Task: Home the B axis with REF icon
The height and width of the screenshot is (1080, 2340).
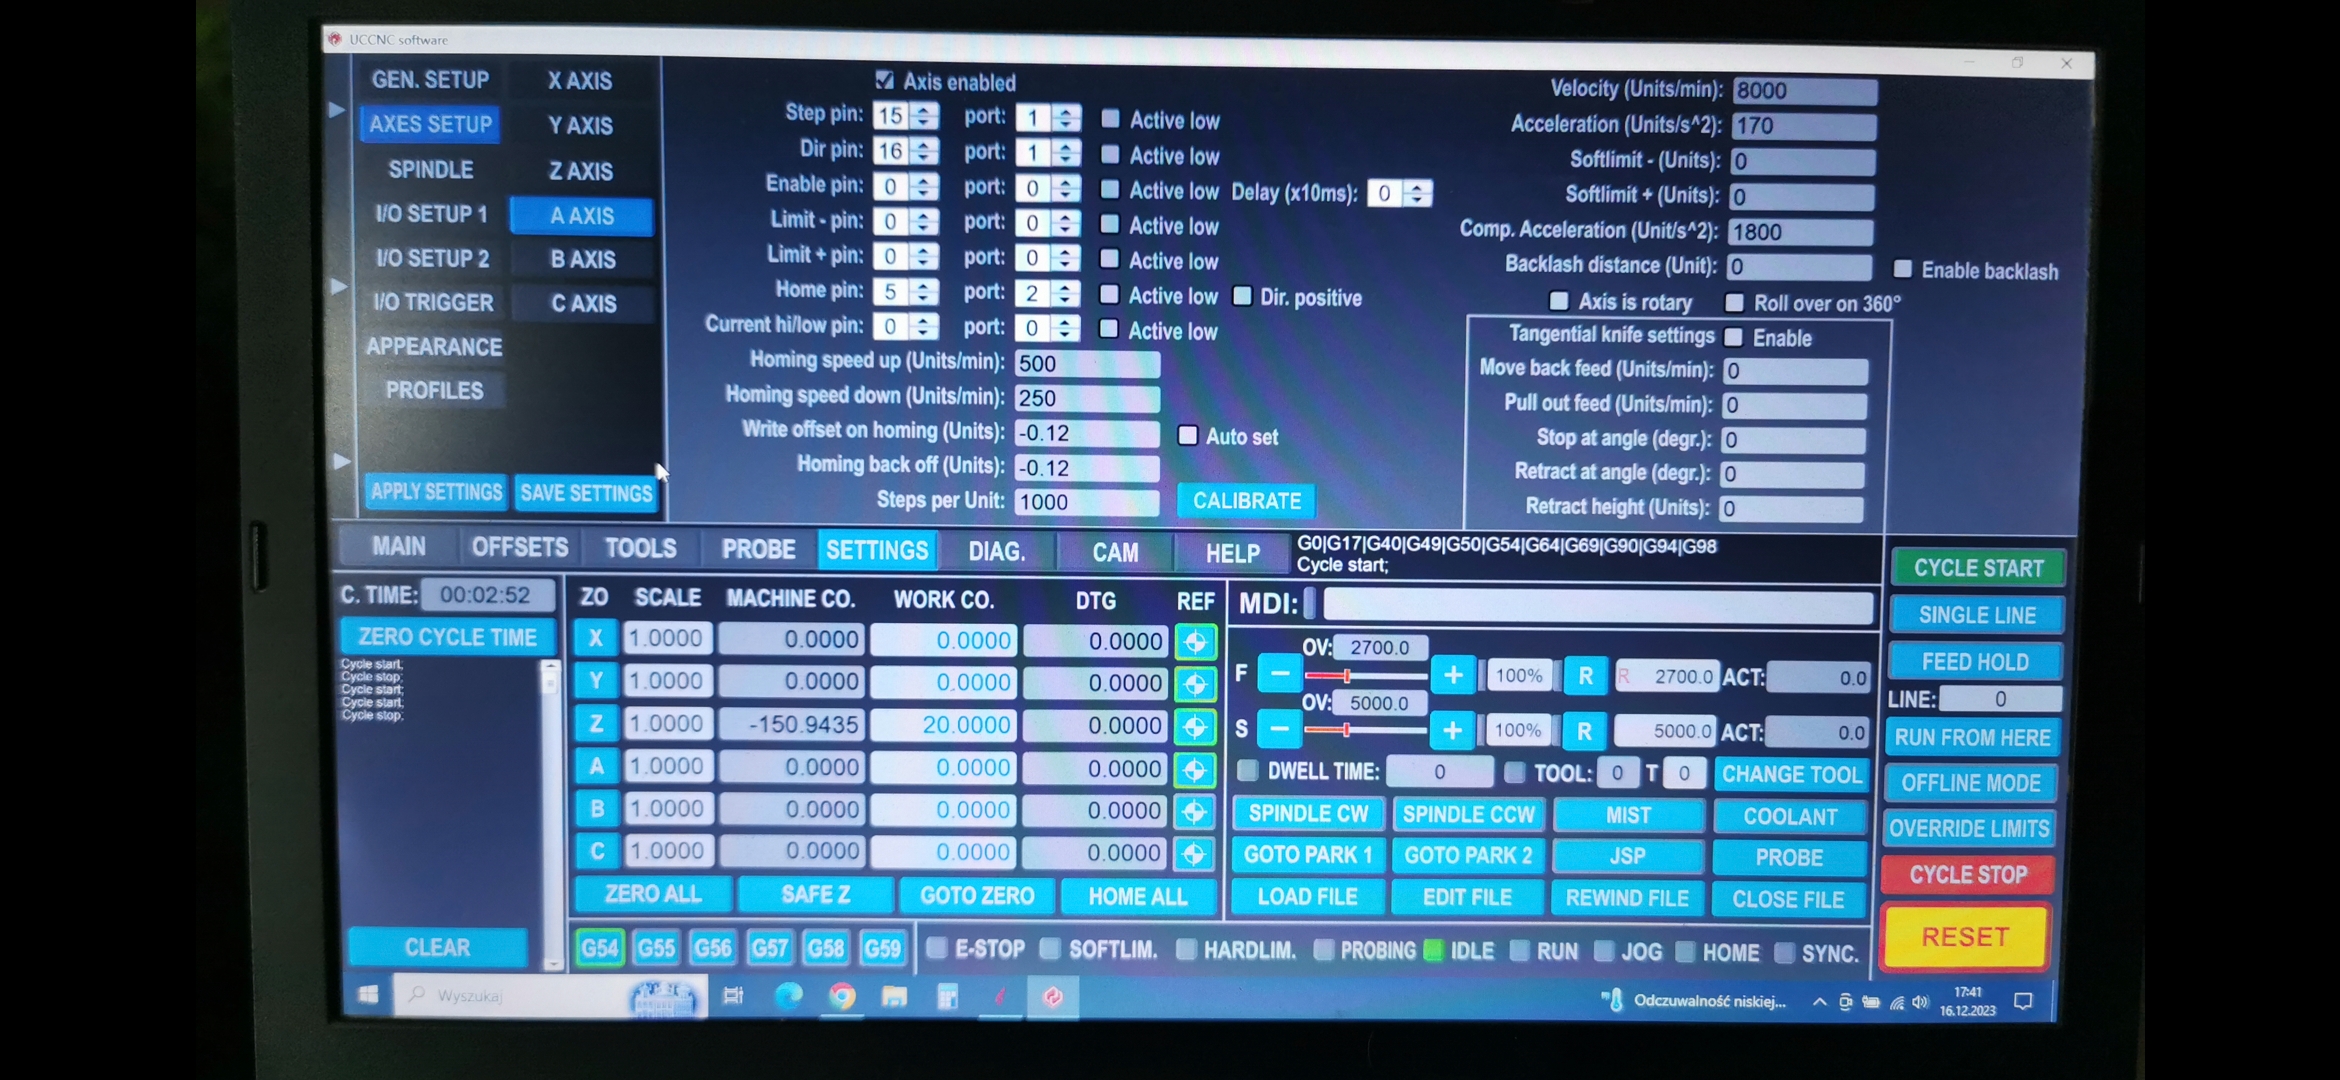Action: (x=1194, y=812)
